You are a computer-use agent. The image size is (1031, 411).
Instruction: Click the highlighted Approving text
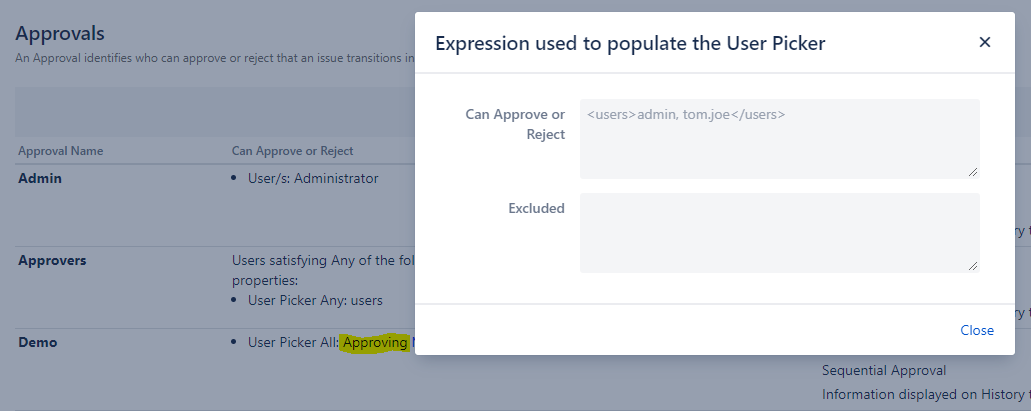pyautogui.click(x=375, y=343)
